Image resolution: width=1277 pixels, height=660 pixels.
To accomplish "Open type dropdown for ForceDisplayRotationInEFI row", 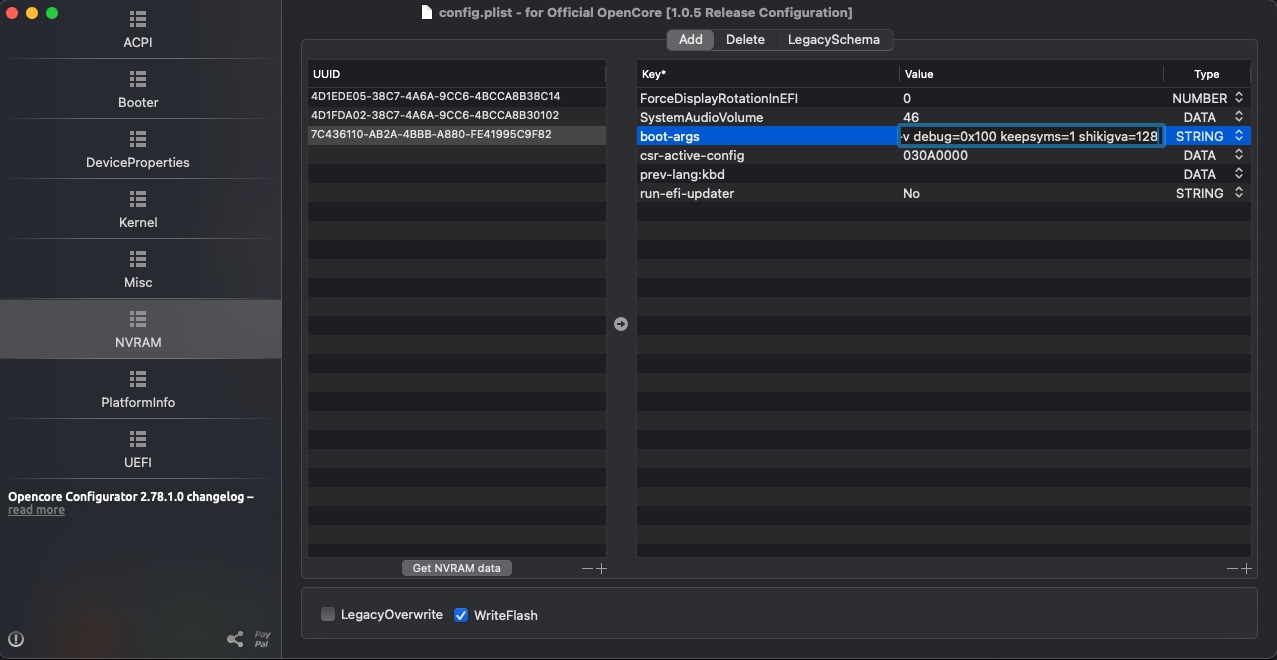I will (x=1238, y=98).
